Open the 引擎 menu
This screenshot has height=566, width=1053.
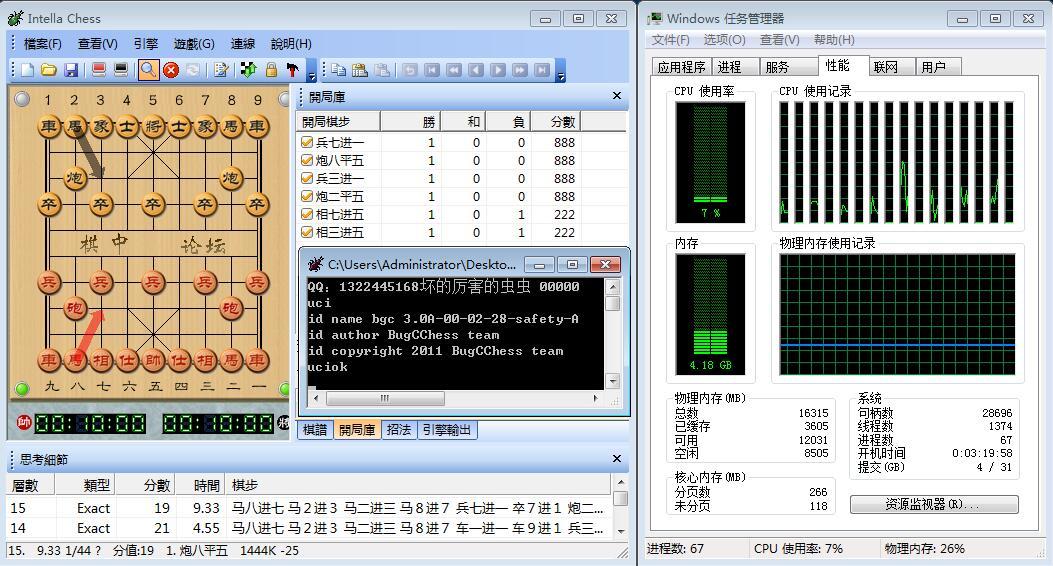(x=146, y=44)
